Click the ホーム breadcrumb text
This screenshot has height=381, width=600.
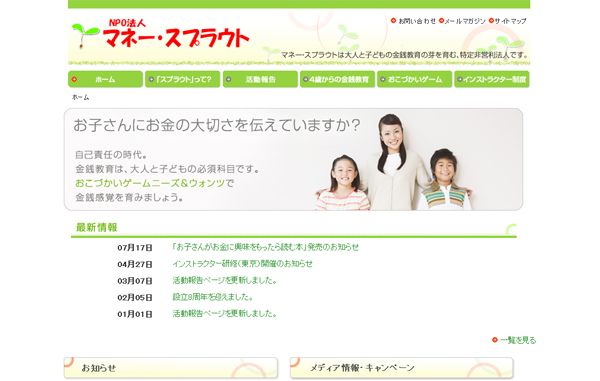(x=80, y=98)
